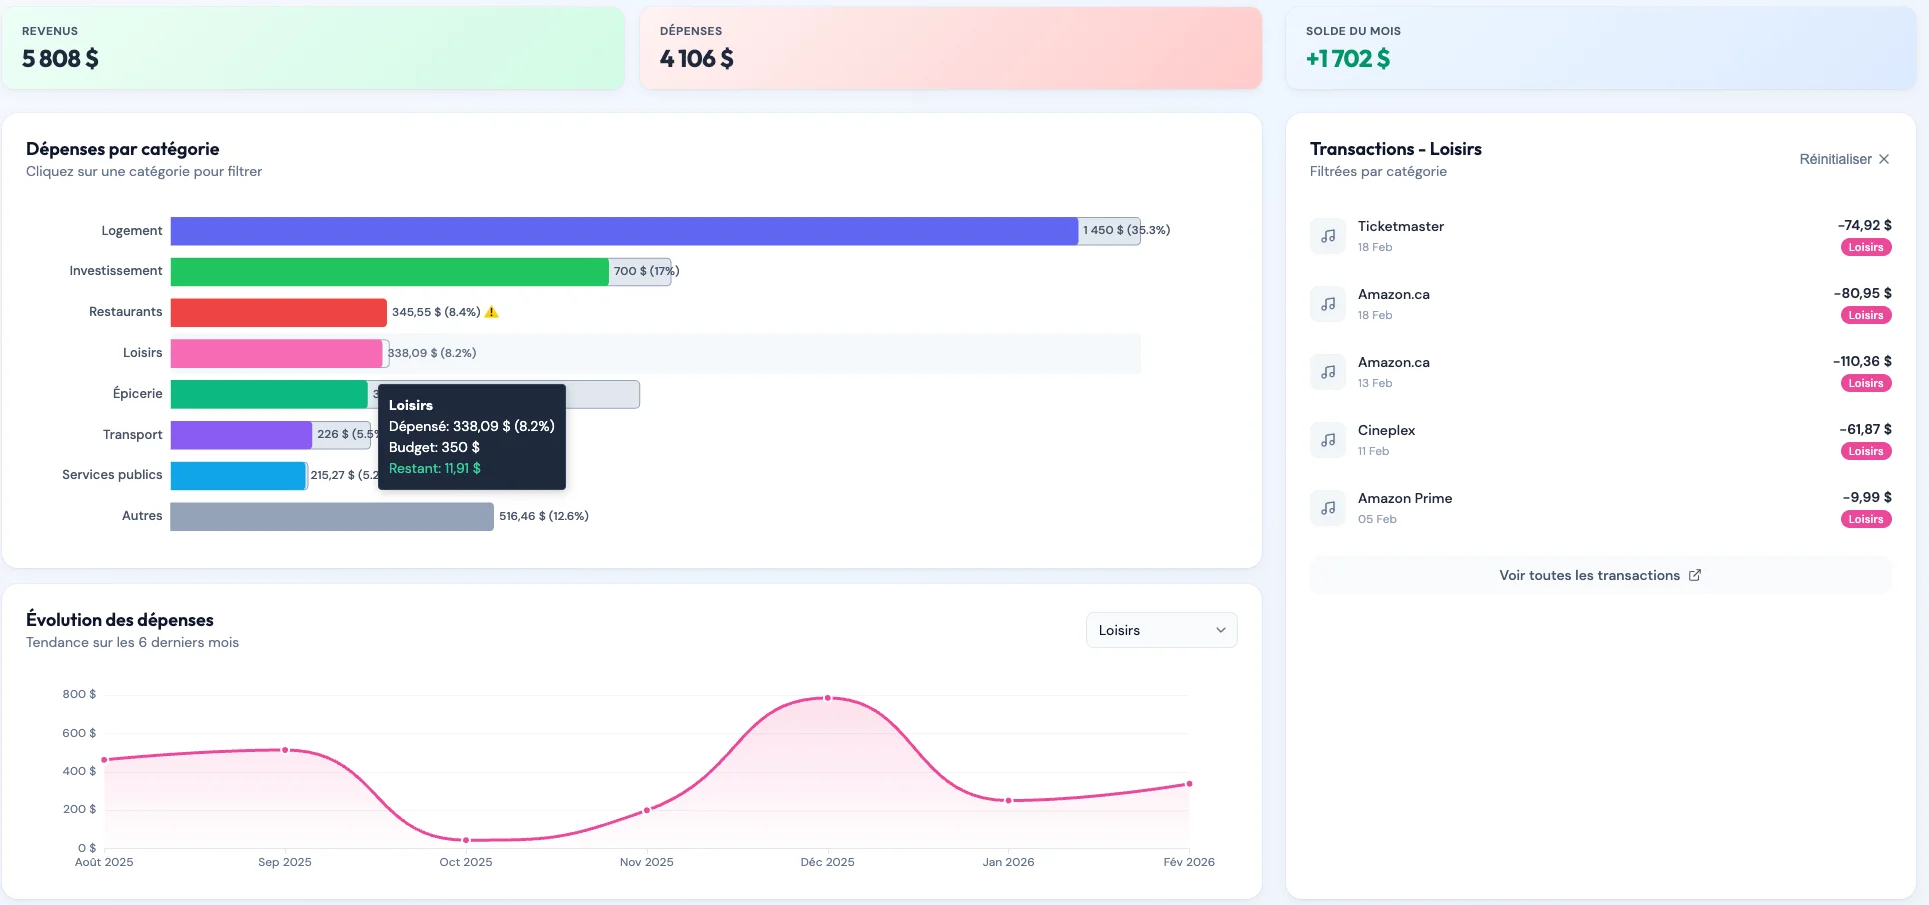Screen dimensions: 1929x905
Task: Toggle the Loisirs badge on the Cineplex transaction
Action: coord(1865,451)
